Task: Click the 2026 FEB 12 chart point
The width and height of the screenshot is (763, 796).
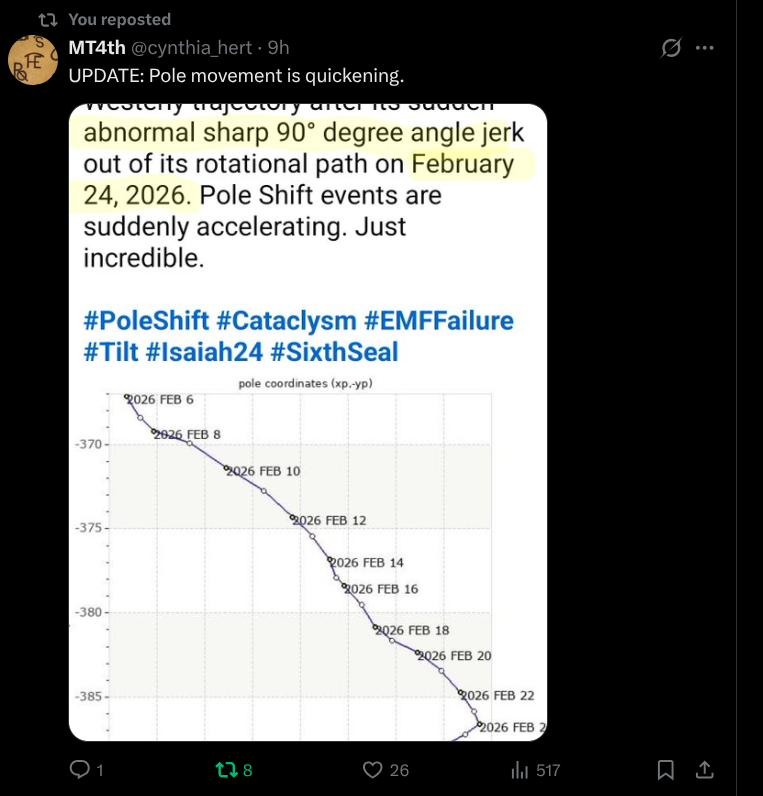Action: (292, 518)
